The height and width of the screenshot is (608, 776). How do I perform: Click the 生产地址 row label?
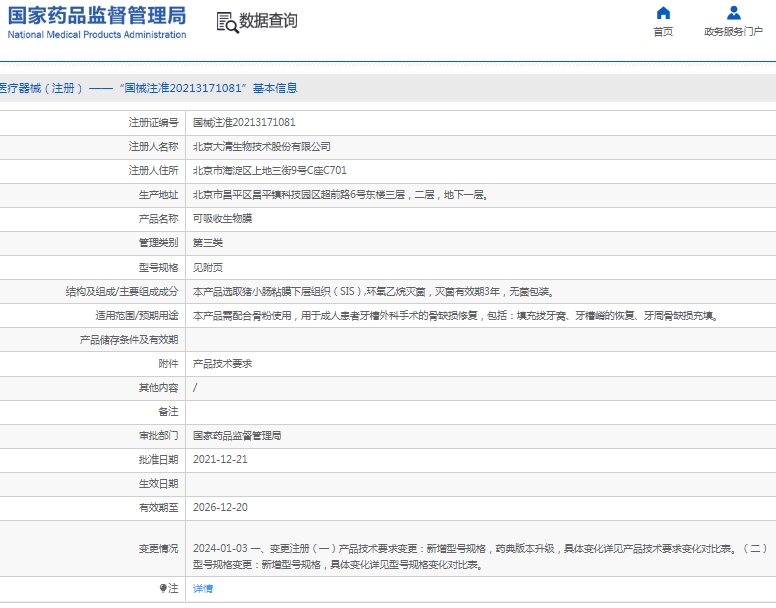[158, 194]
